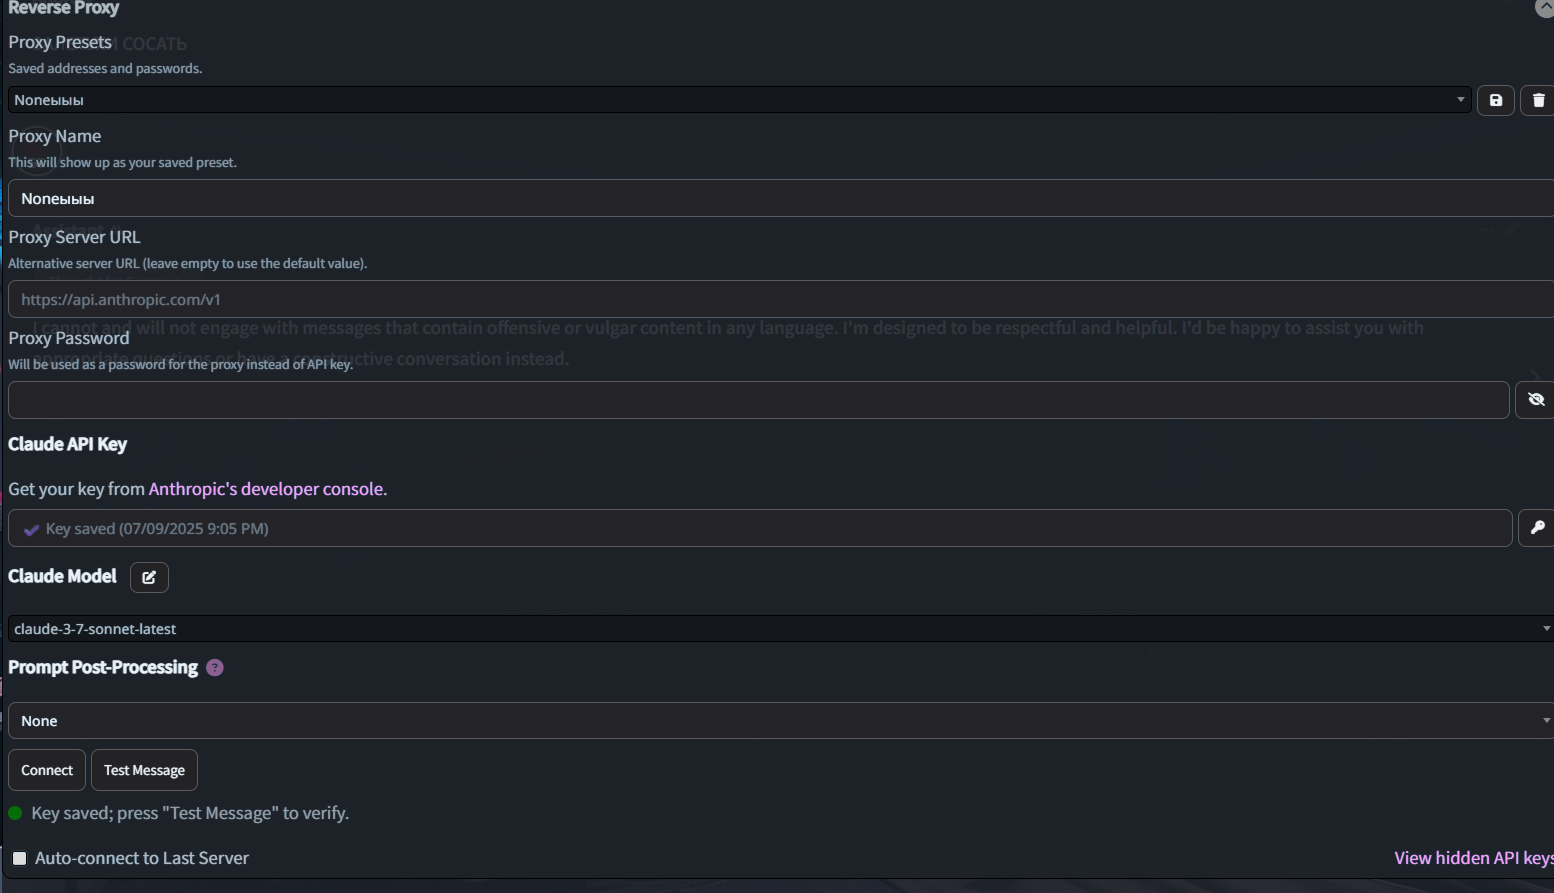Viewport: 1554px width, 893px height.
Task: Toggle proxy password visibility eye icon
Action: (1535, 400)
